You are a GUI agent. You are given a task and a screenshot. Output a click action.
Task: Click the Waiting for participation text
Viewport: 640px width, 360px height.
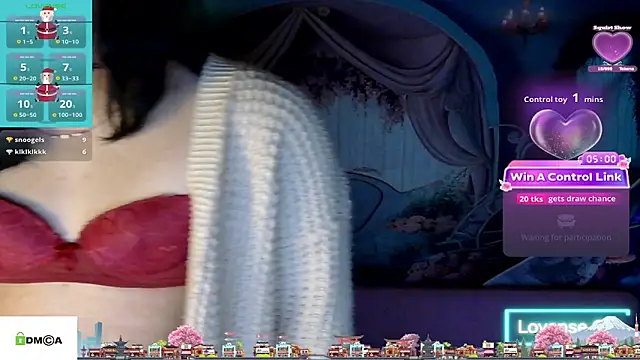(566, 238)
